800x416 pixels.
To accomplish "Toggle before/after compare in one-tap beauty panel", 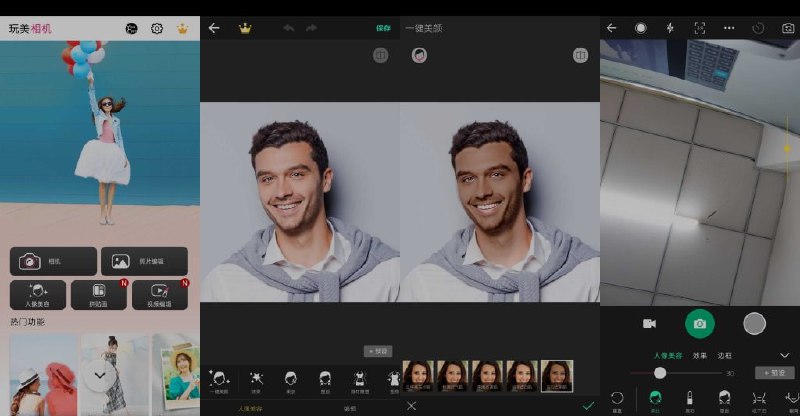I will tap(580, 55).
